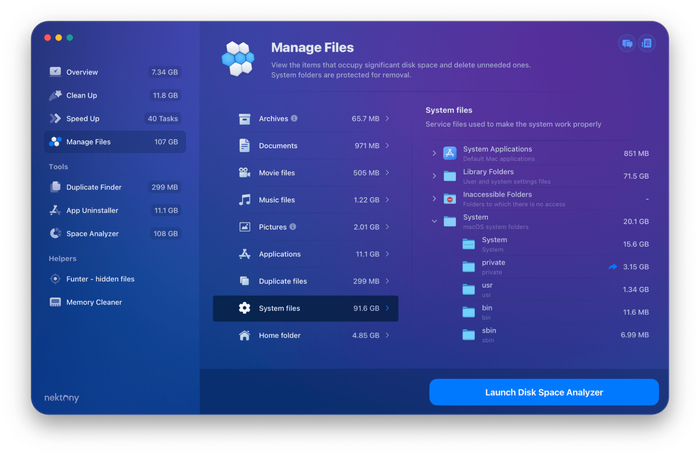Collapse the System folder tree
The image size is (700, 456).
(x=434, y=221)
